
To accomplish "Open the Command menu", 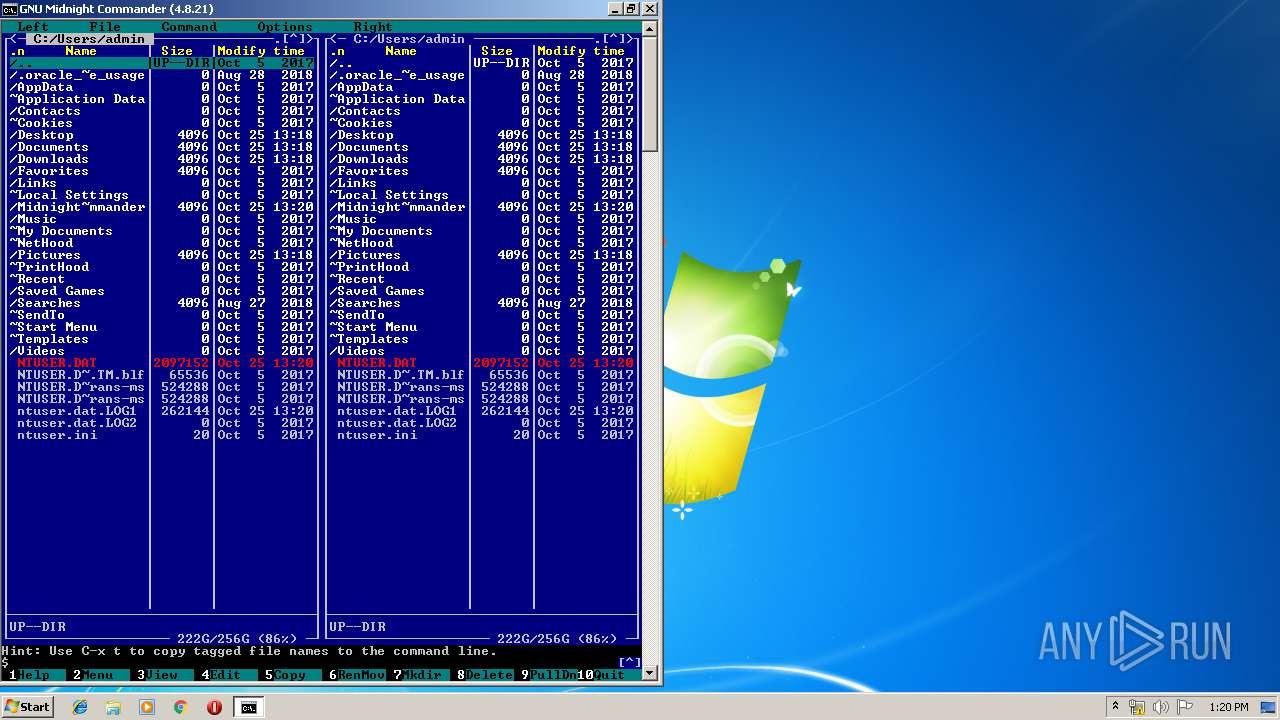I will click(x=189, y=27).
